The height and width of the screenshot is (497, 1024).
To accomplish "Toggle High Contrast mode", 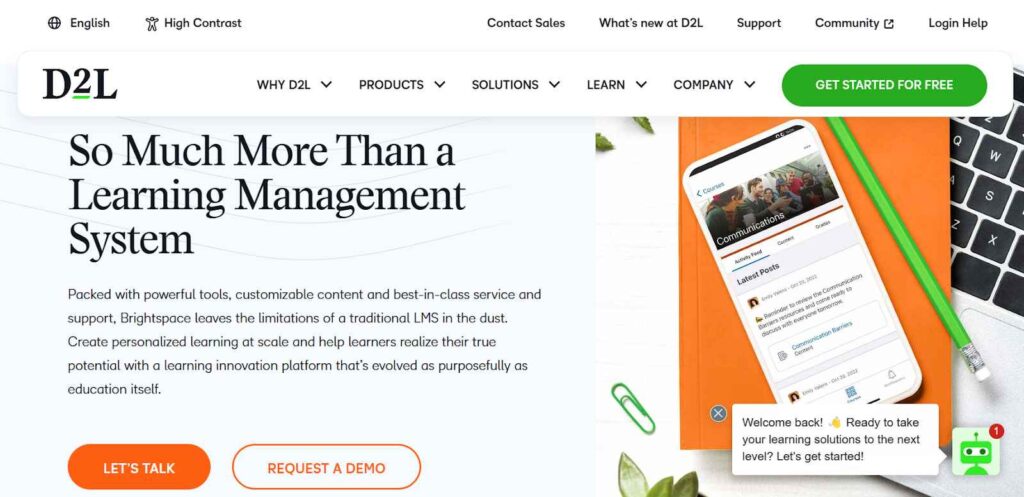I will pos(193,23).
